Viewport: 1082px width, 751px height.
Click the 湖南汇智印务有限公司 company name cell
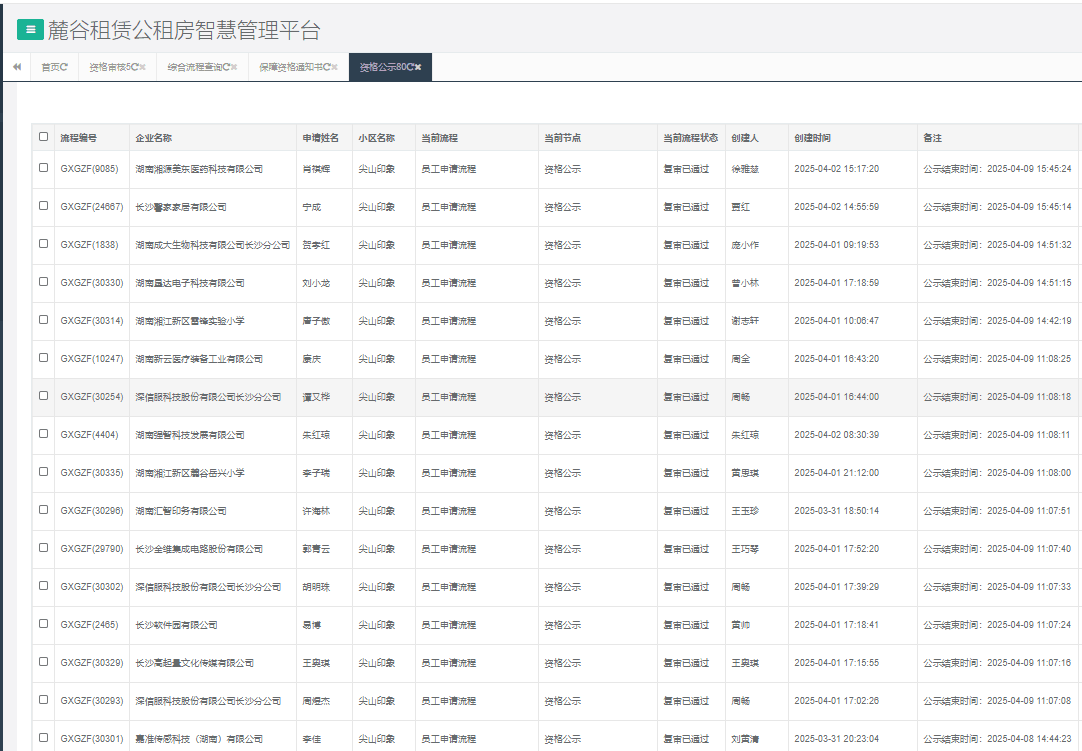click(181, 511)
